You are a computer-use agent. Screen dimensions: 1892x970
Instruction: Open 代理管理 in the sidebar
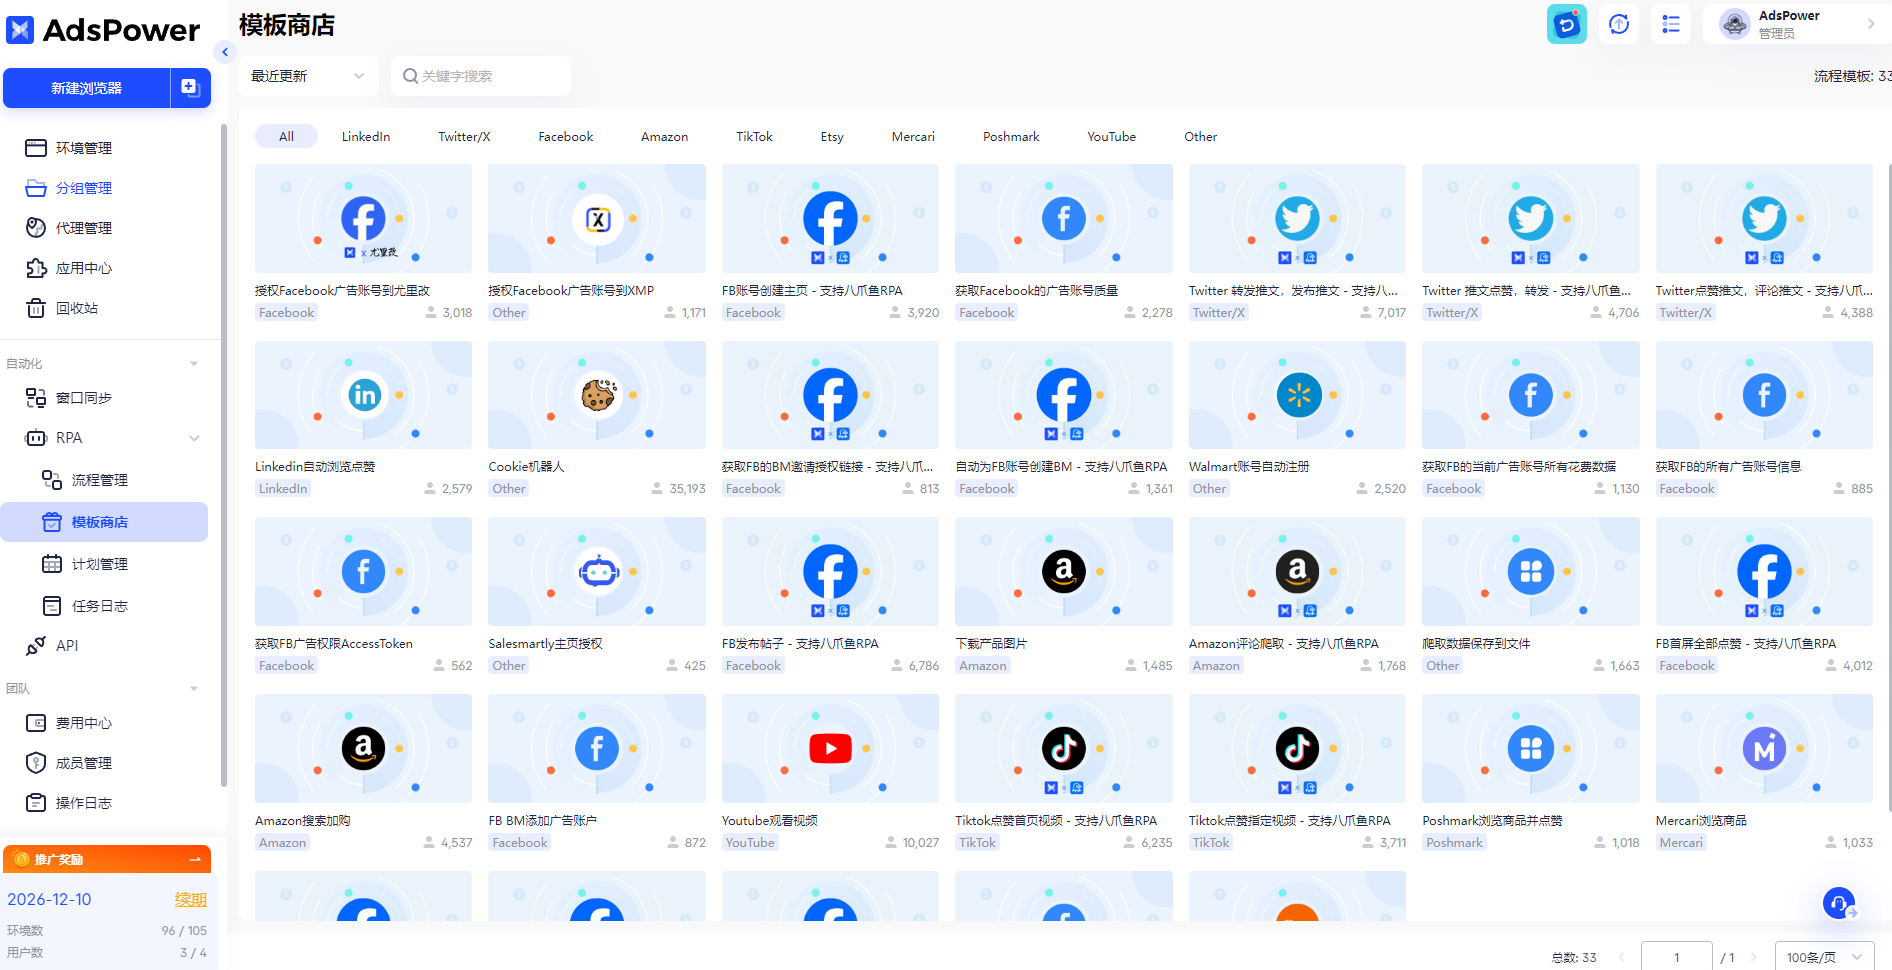[84, 228]
